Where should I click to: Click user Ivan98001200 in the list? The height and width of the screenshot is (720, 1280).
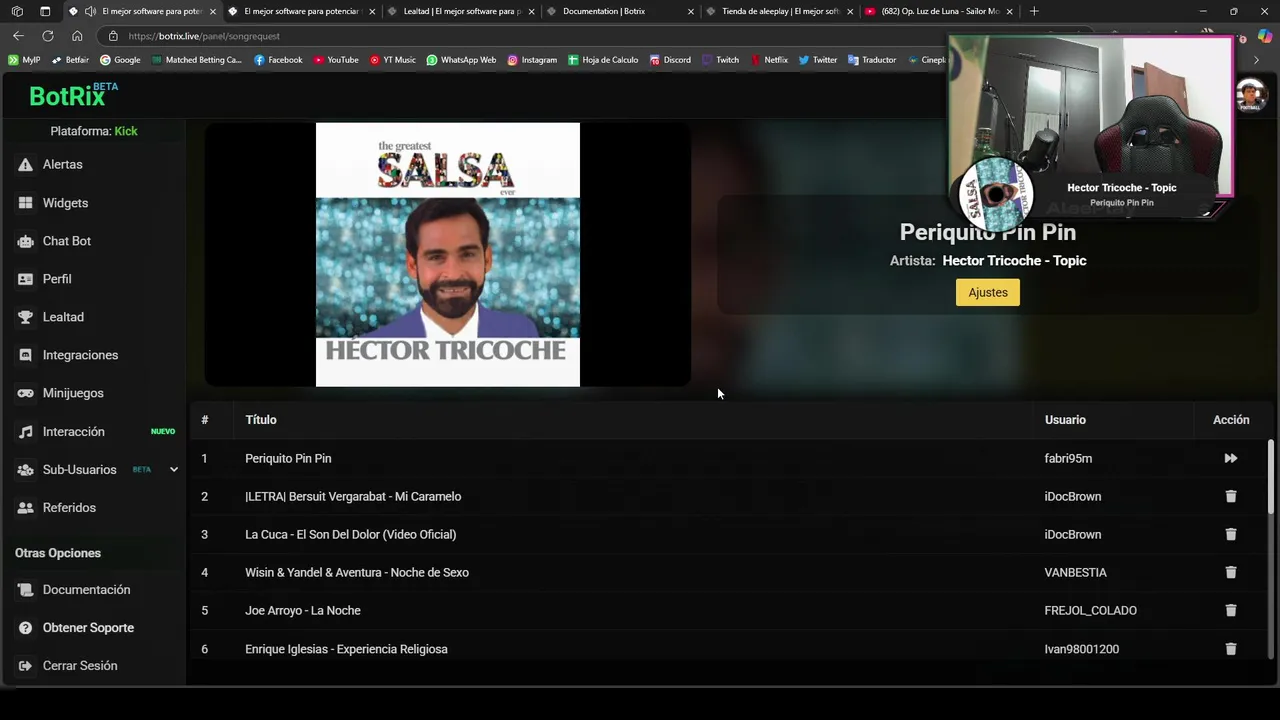click(1081, 649)
